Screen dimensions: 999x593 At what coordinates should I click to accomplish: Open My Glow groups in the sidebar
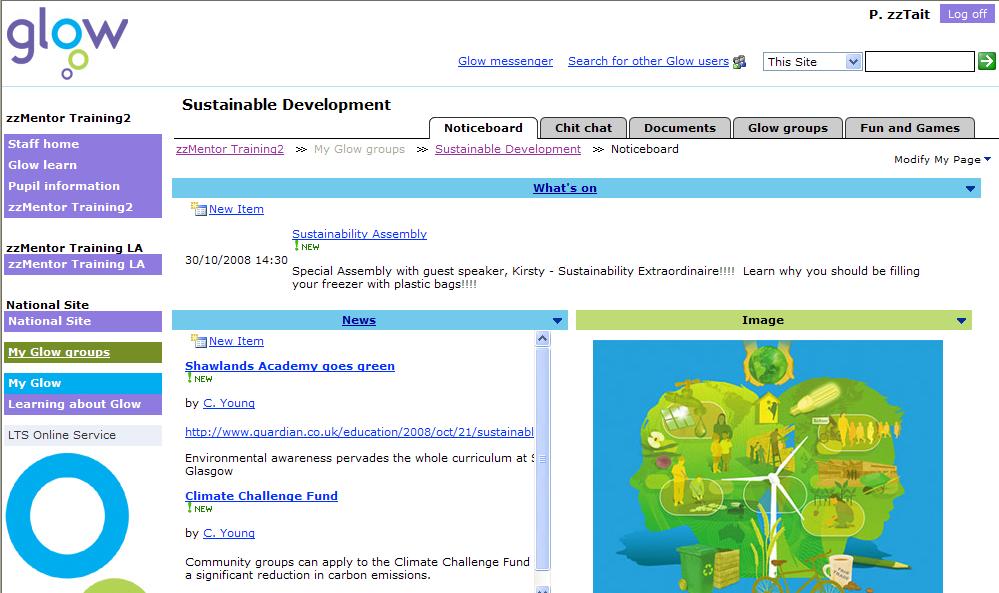point(83,352)
